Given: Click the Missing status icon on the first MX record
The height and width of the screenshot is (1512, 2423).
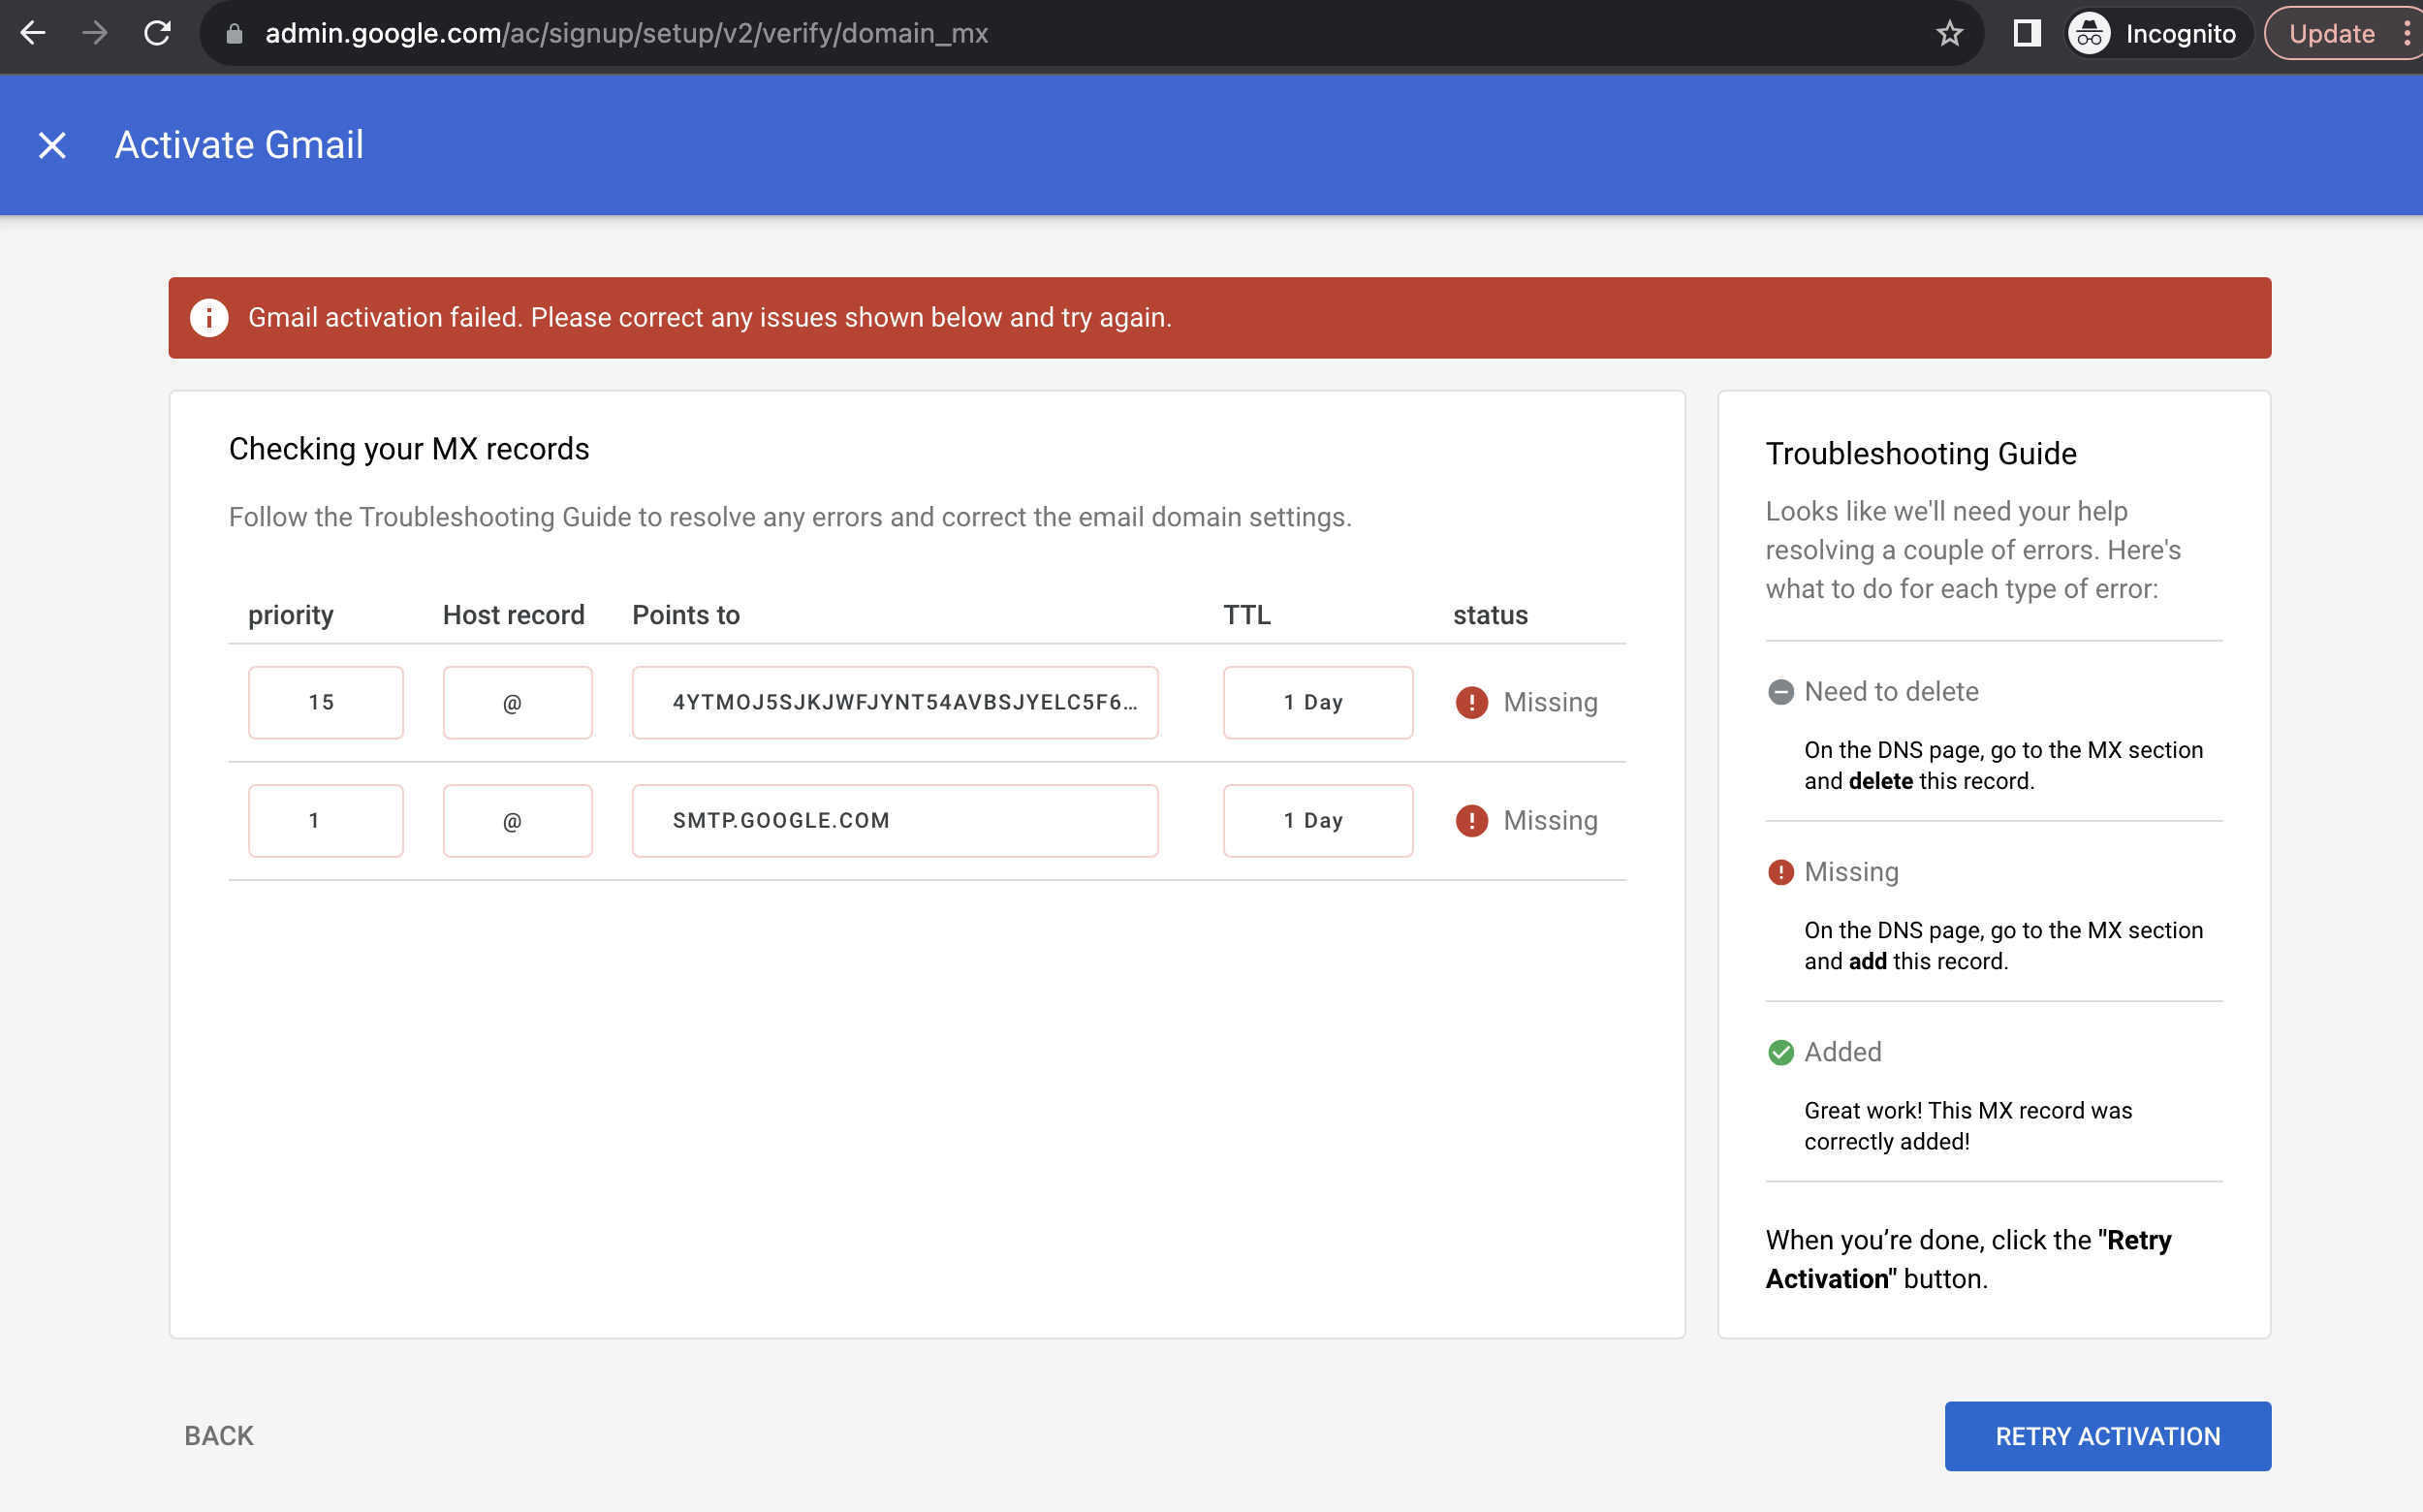Looking at the screenshot, I should click(x=1470, y=702).
